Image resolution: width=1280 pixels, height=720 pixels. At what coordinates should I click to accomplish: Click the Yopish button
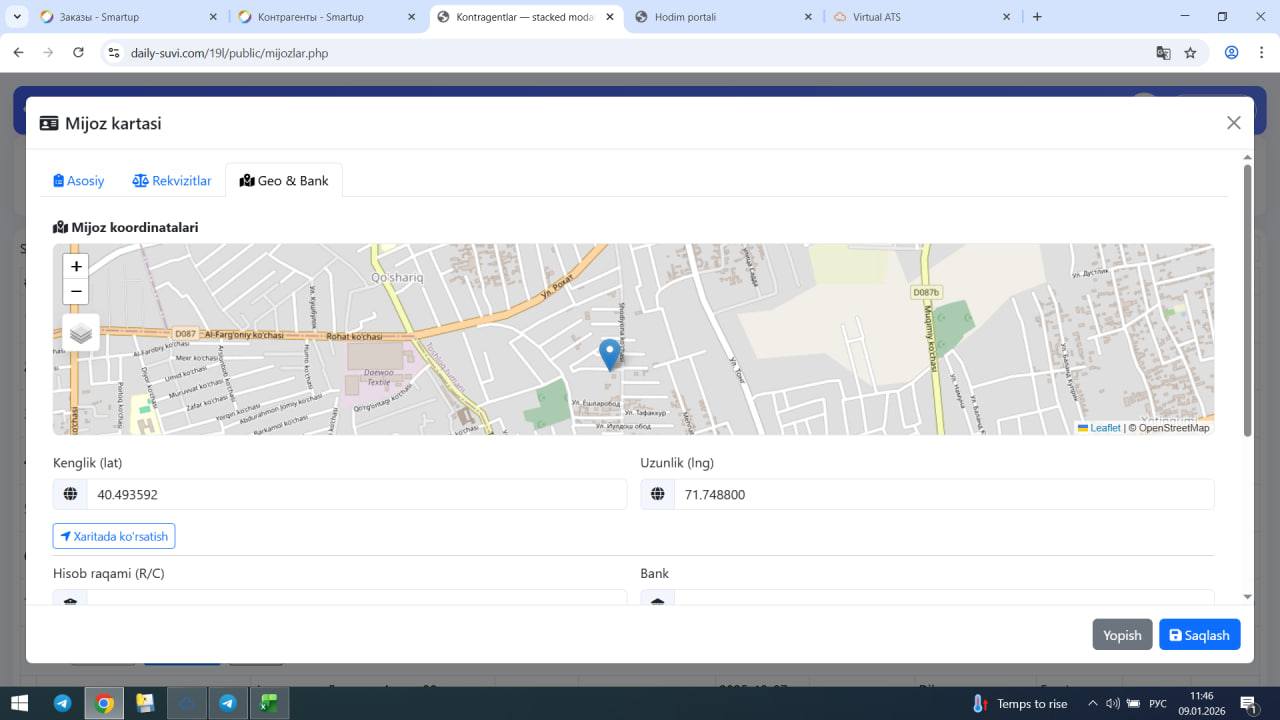pos(1122,635)
